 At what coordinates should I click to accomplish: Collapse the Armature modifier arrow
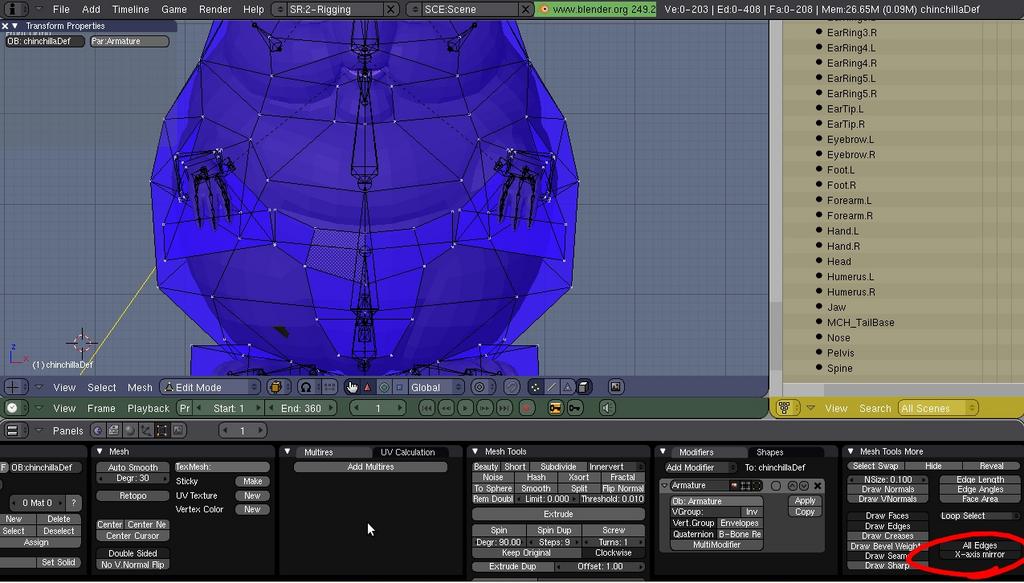[x=664, y=486]
